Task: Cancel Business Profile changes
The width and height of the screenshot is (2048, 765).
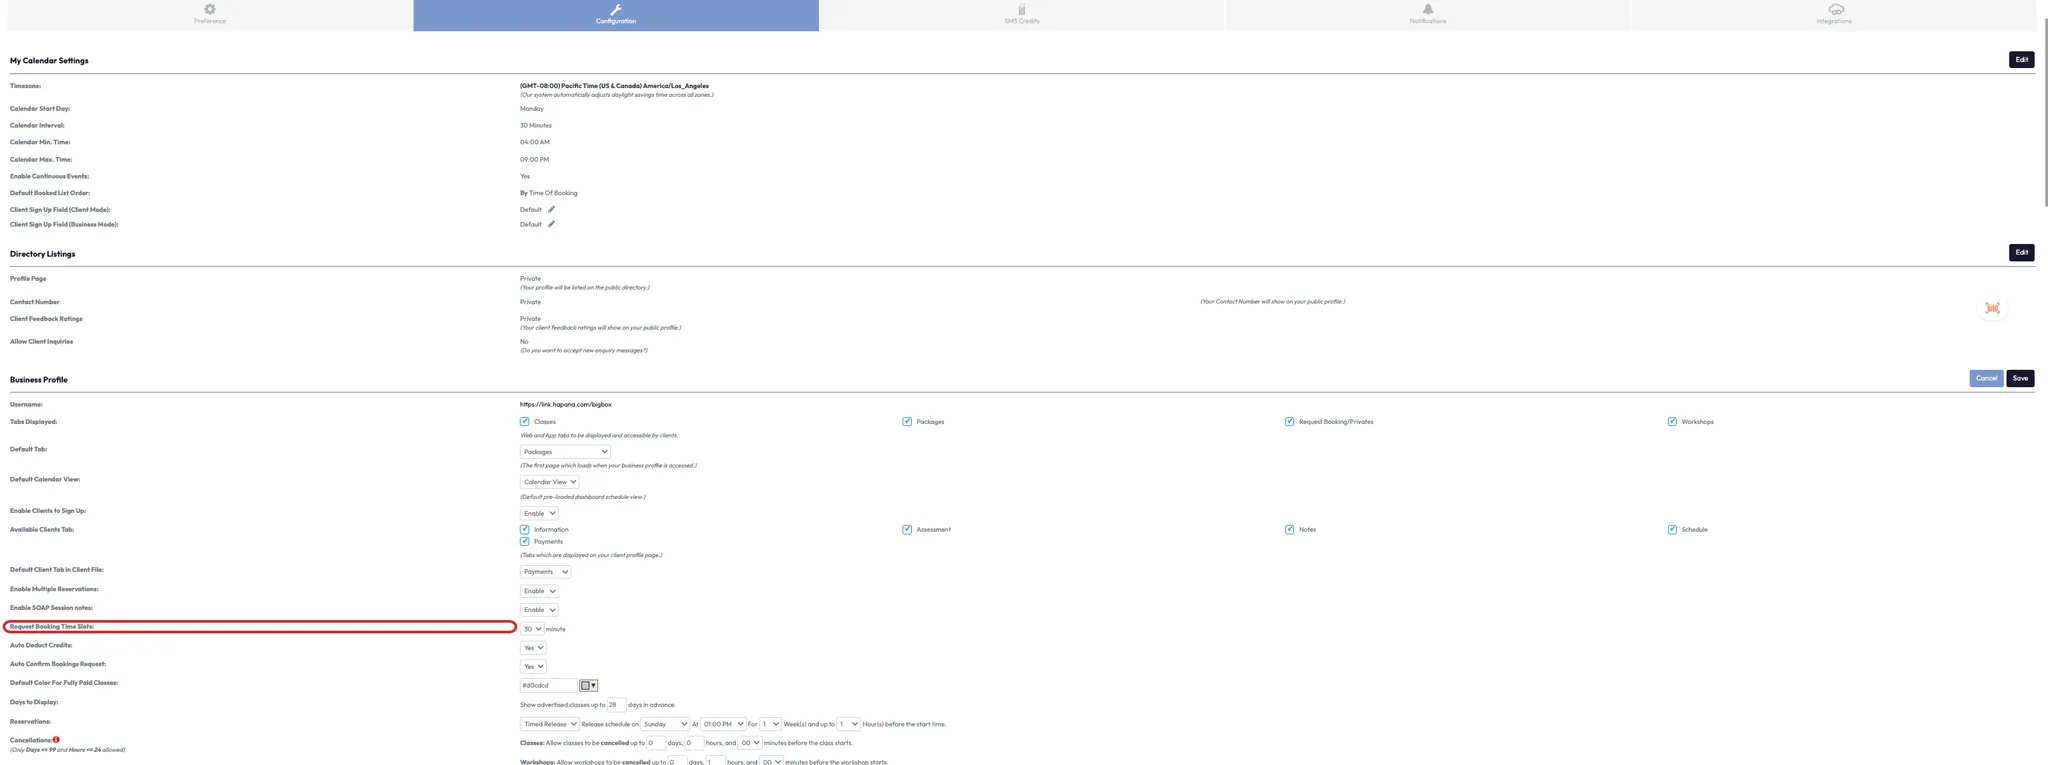Action: (1985, 379)
